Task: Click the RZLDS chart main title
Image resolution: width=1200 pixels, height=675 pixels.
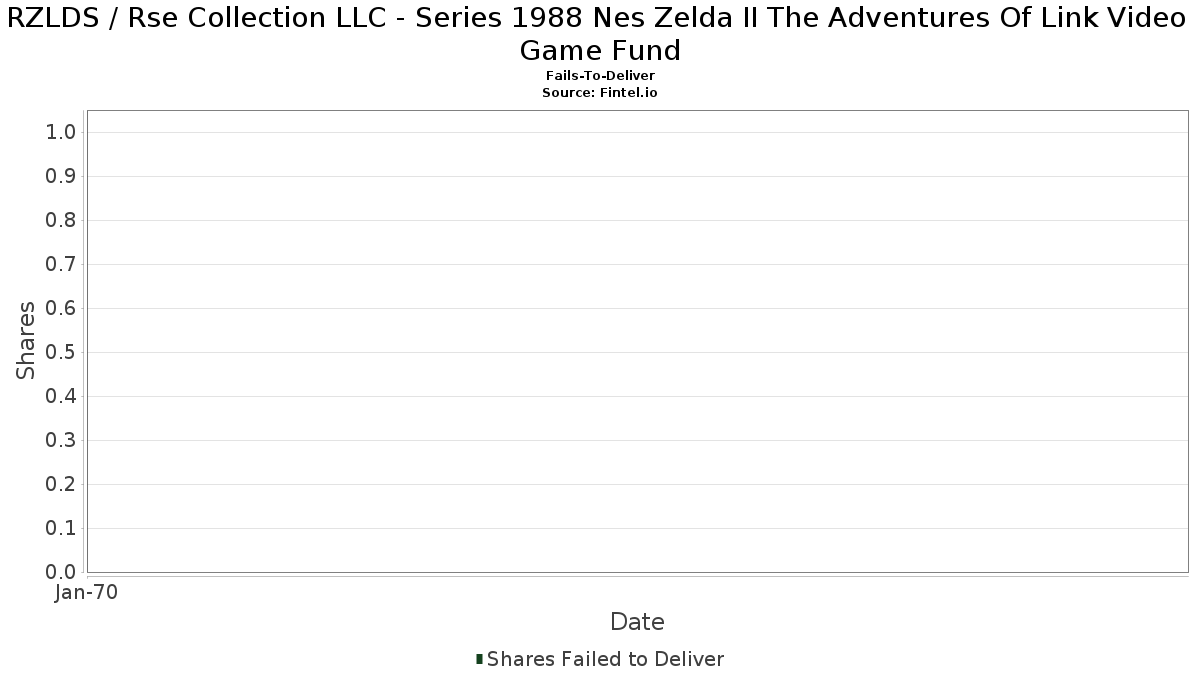Action: click(600, 33)
